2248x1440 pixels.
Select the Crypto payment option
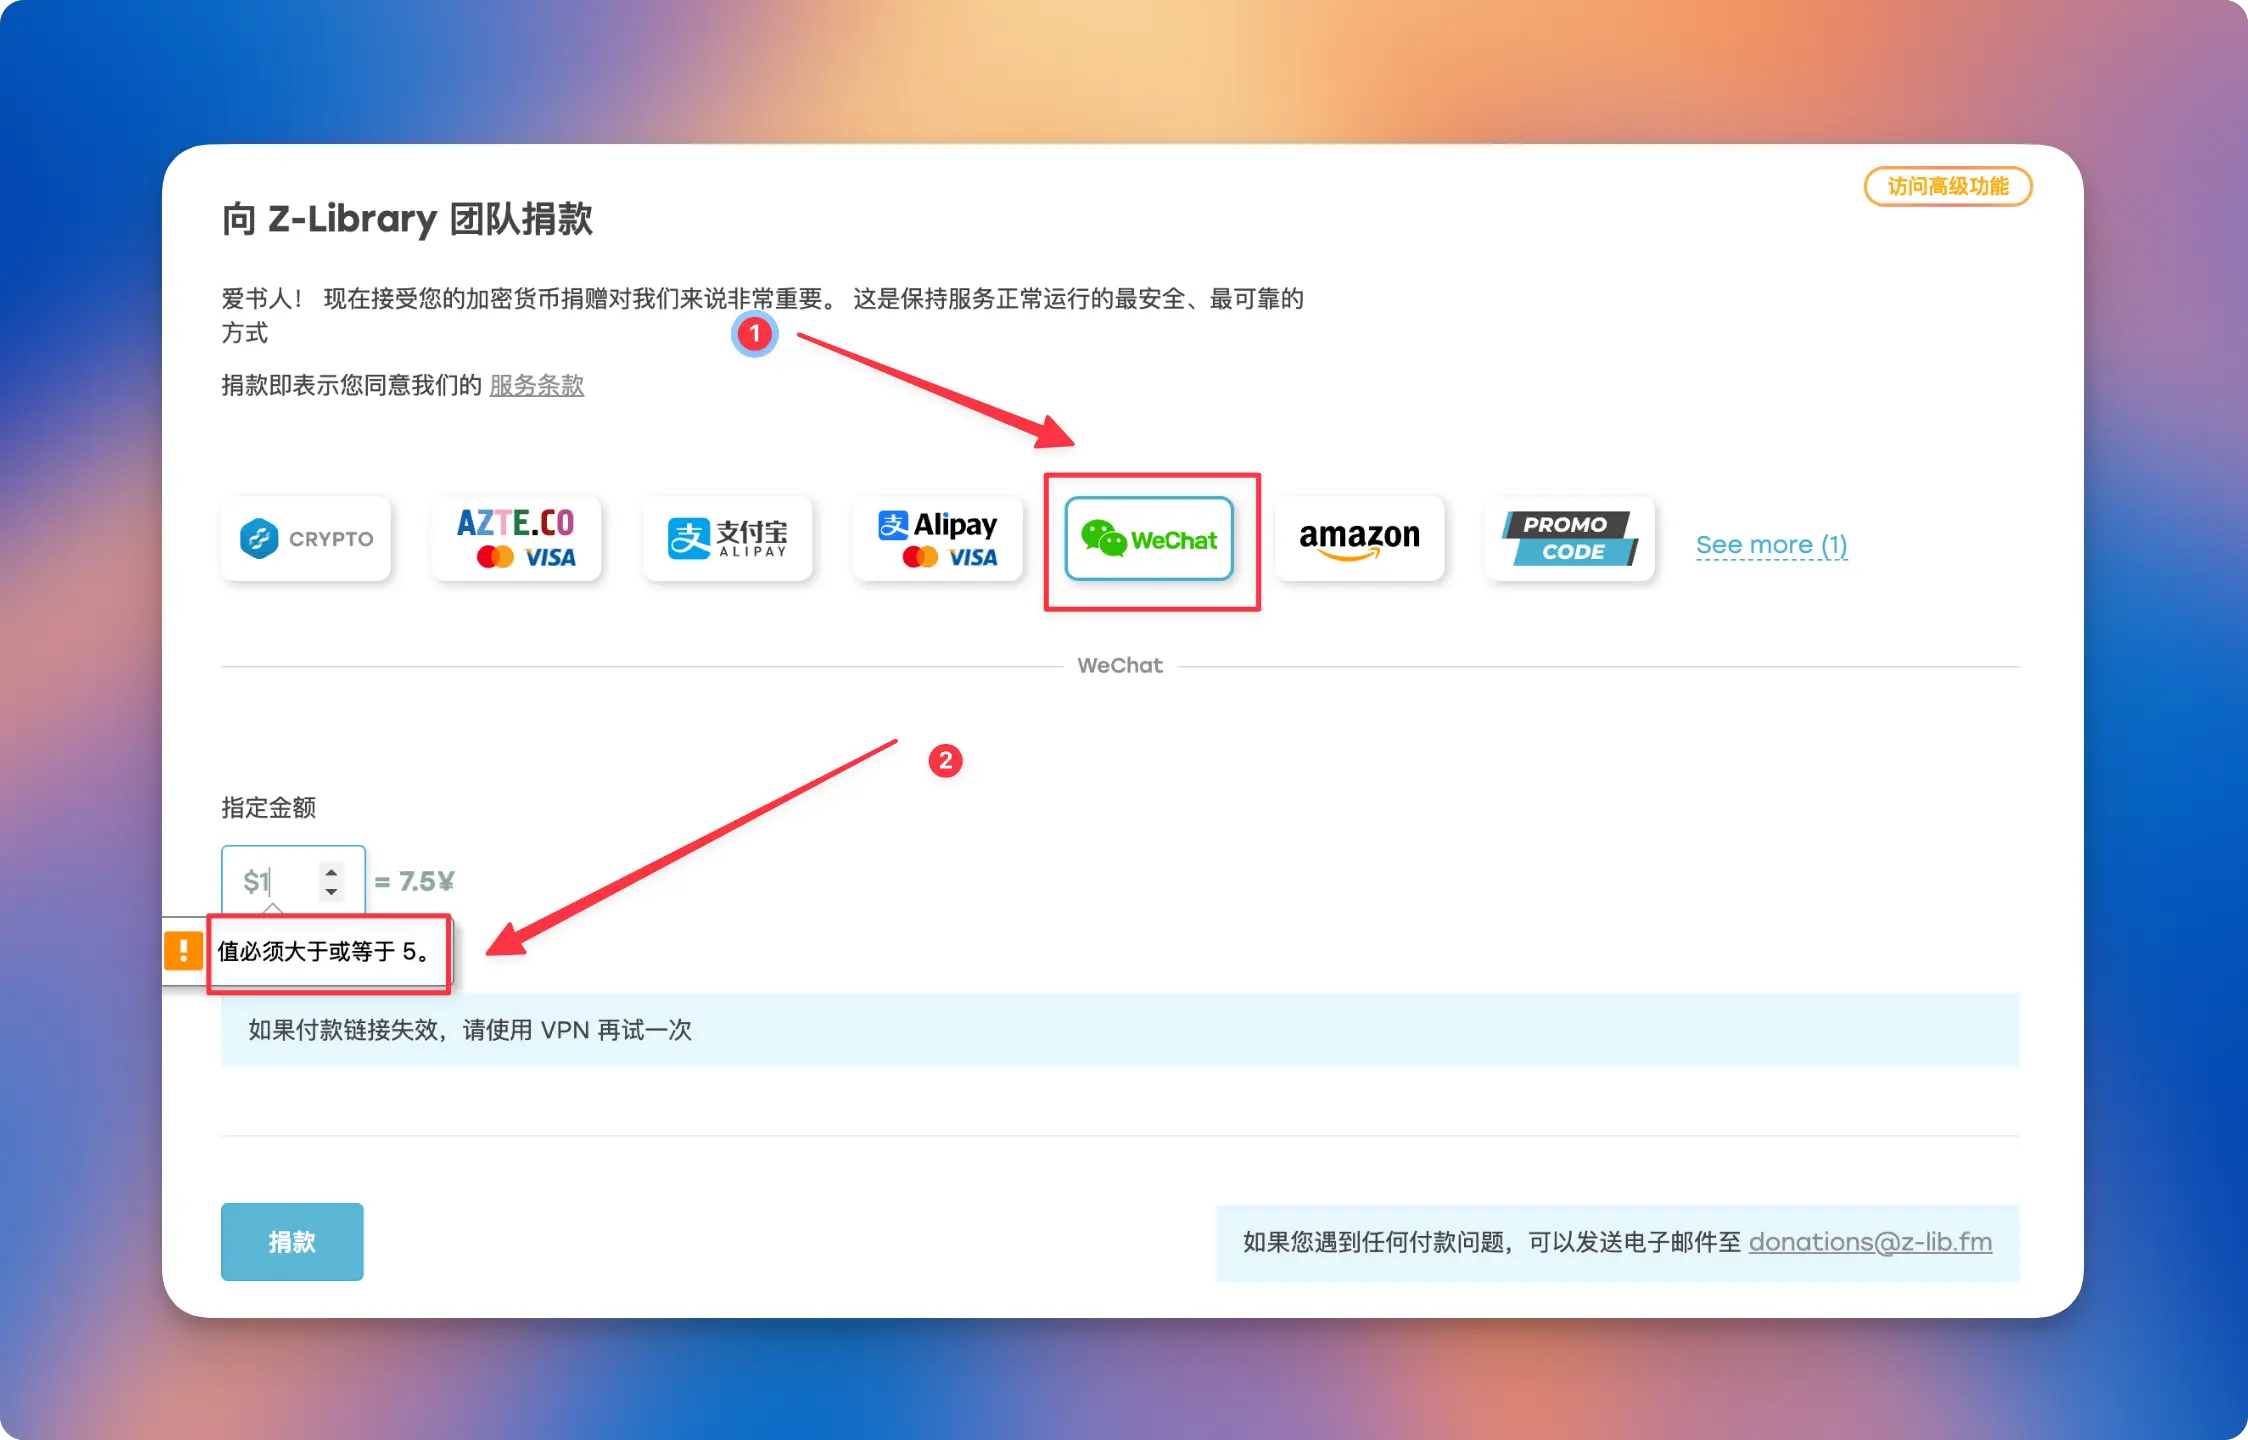pyautogui.click(x=306, y=539)
